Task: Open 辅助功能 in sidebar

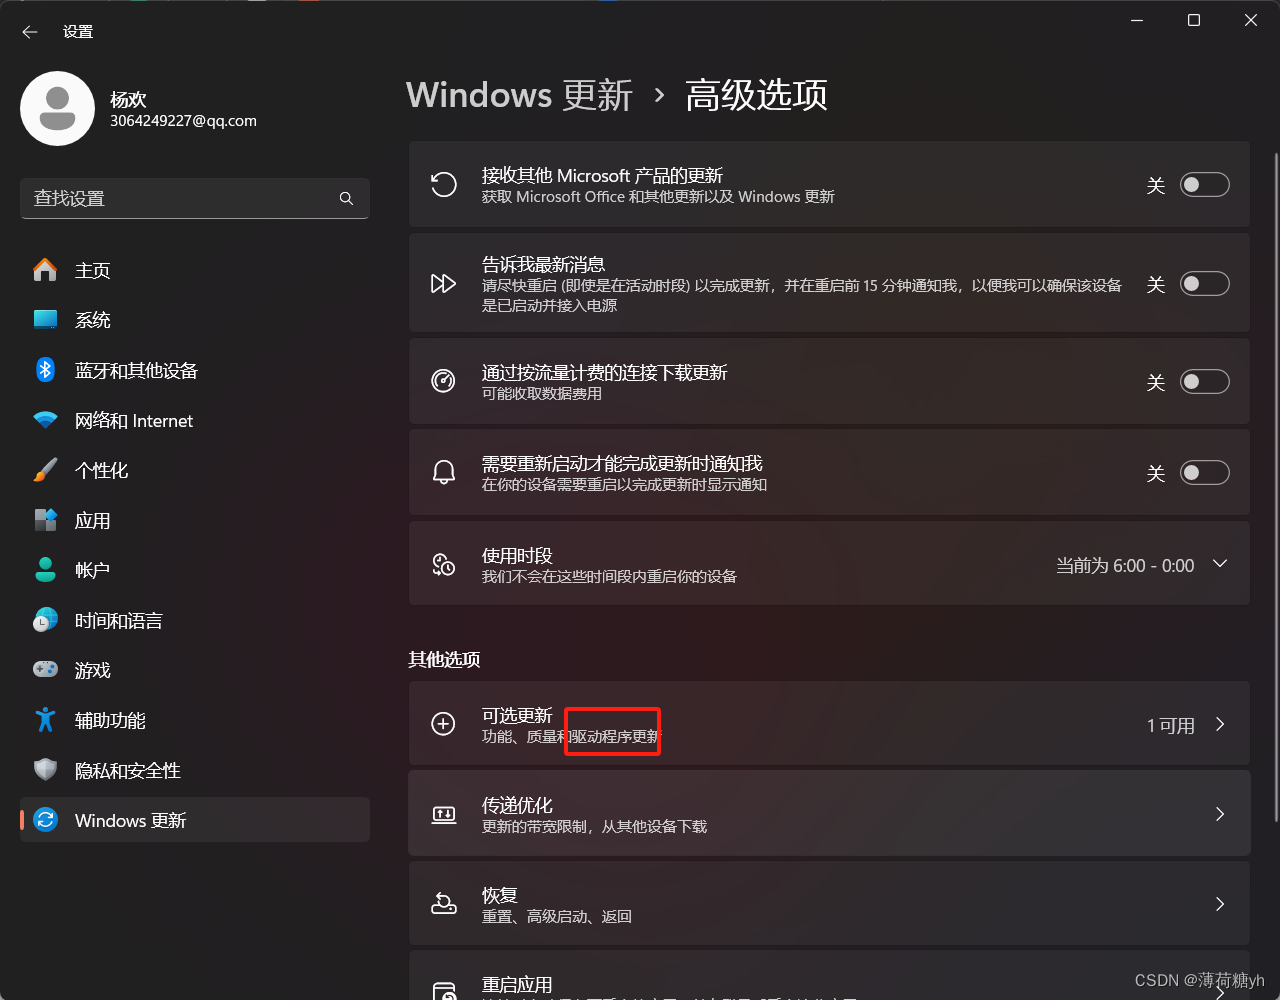Action: 195,720
